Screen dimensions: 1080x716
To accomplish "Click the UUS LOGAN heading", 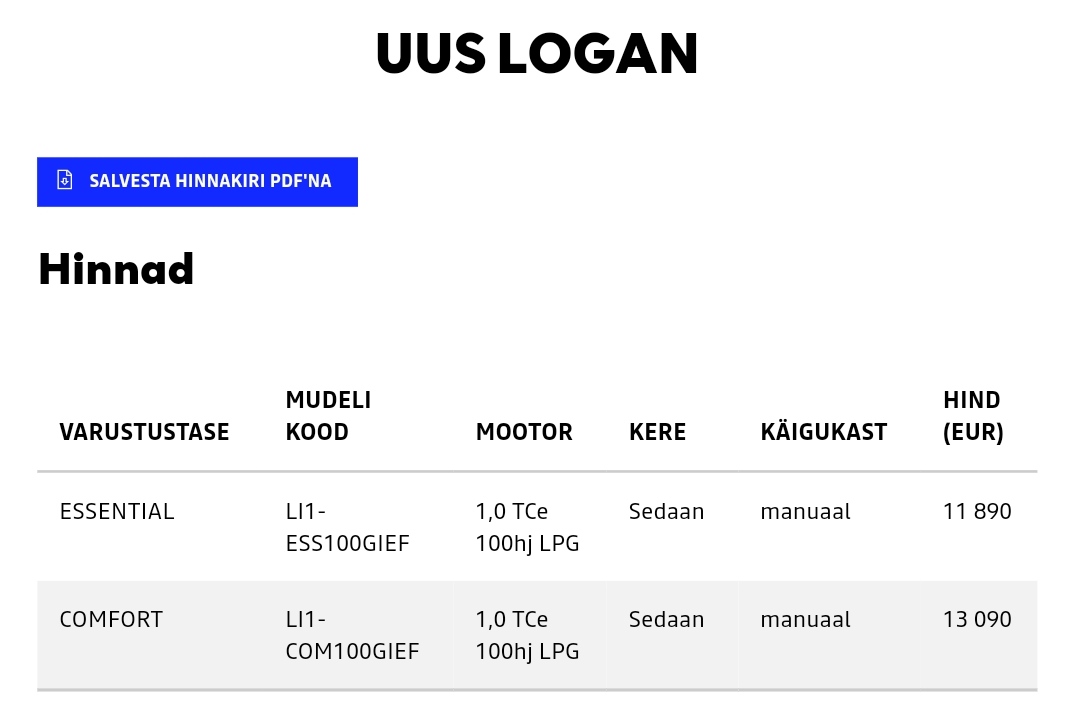I will tap(537, 54).
